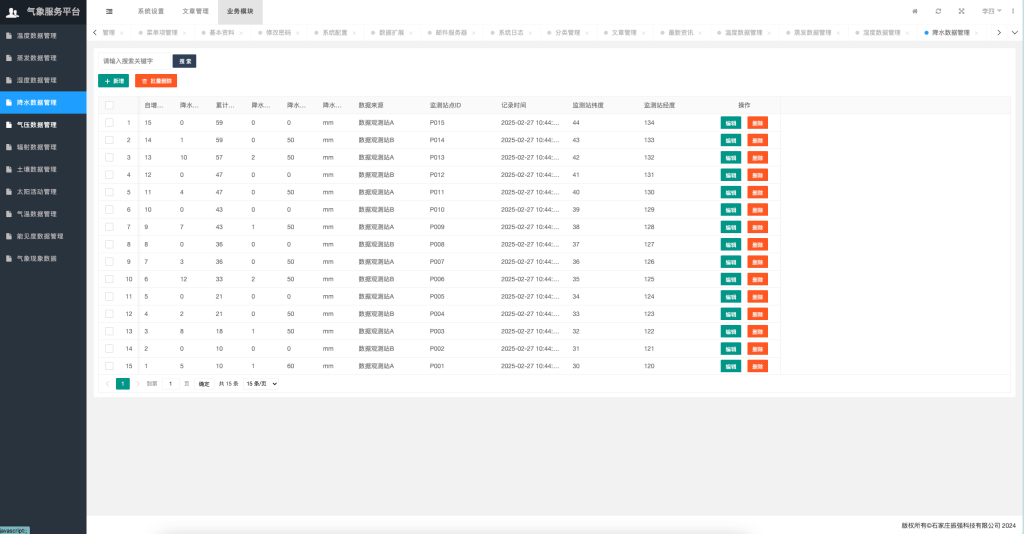Click the home icon in top bar
This screenshot has width=1024, height=534.
click(914, 11)
